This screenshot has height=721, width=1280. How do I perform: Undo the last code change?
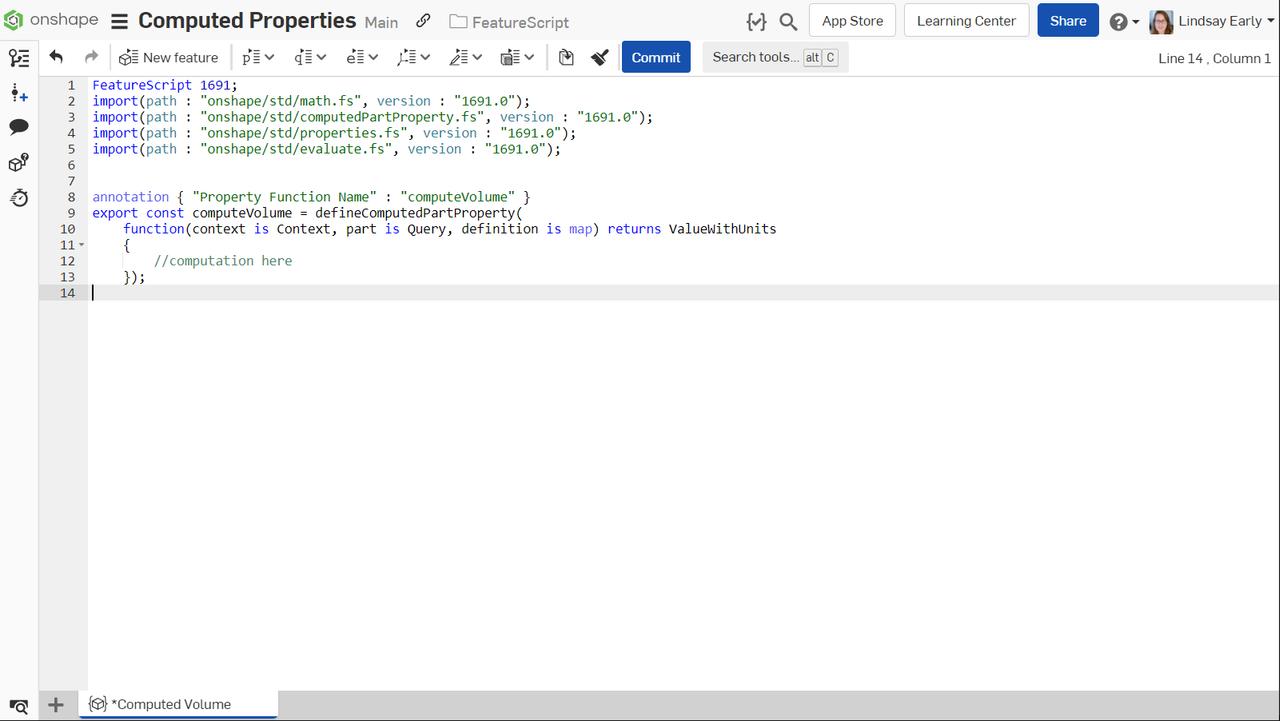click(x=57, y=57)
